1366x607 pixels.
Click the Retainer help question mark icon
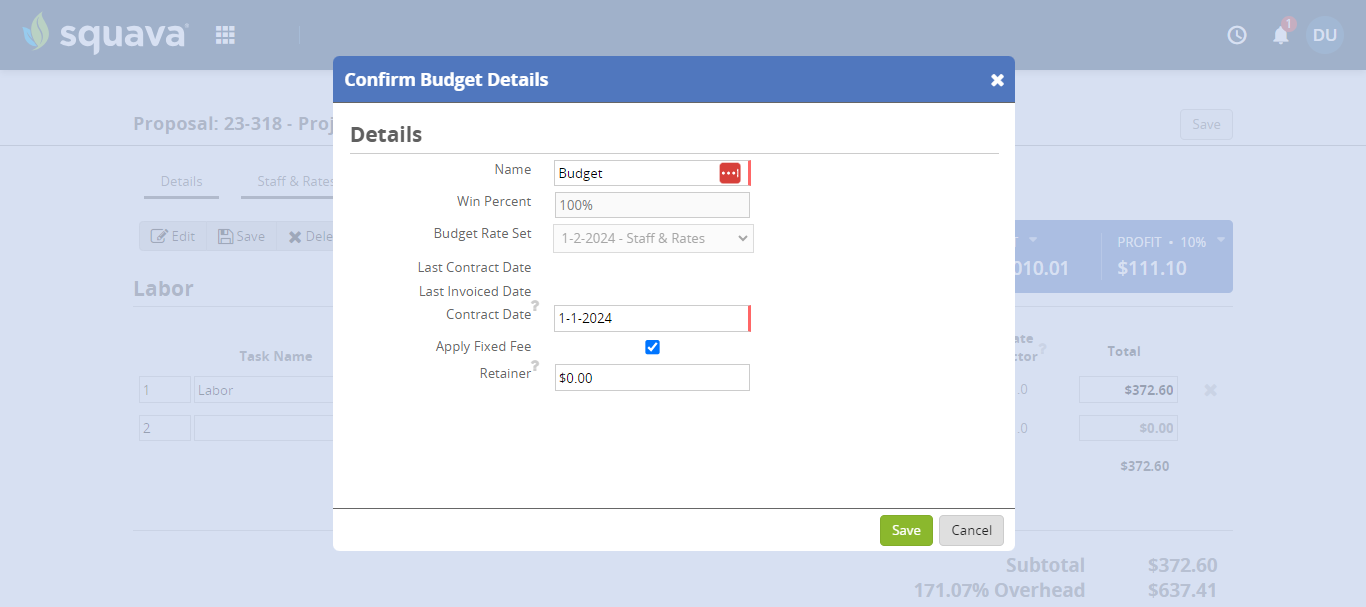click(x=537, y=366)
